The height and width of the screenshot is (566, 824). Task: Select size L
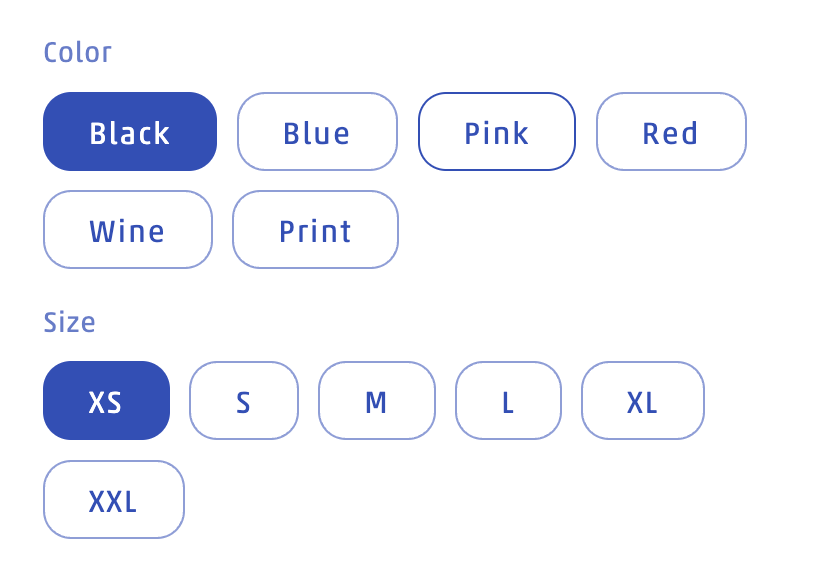click(x=508, y=401)
